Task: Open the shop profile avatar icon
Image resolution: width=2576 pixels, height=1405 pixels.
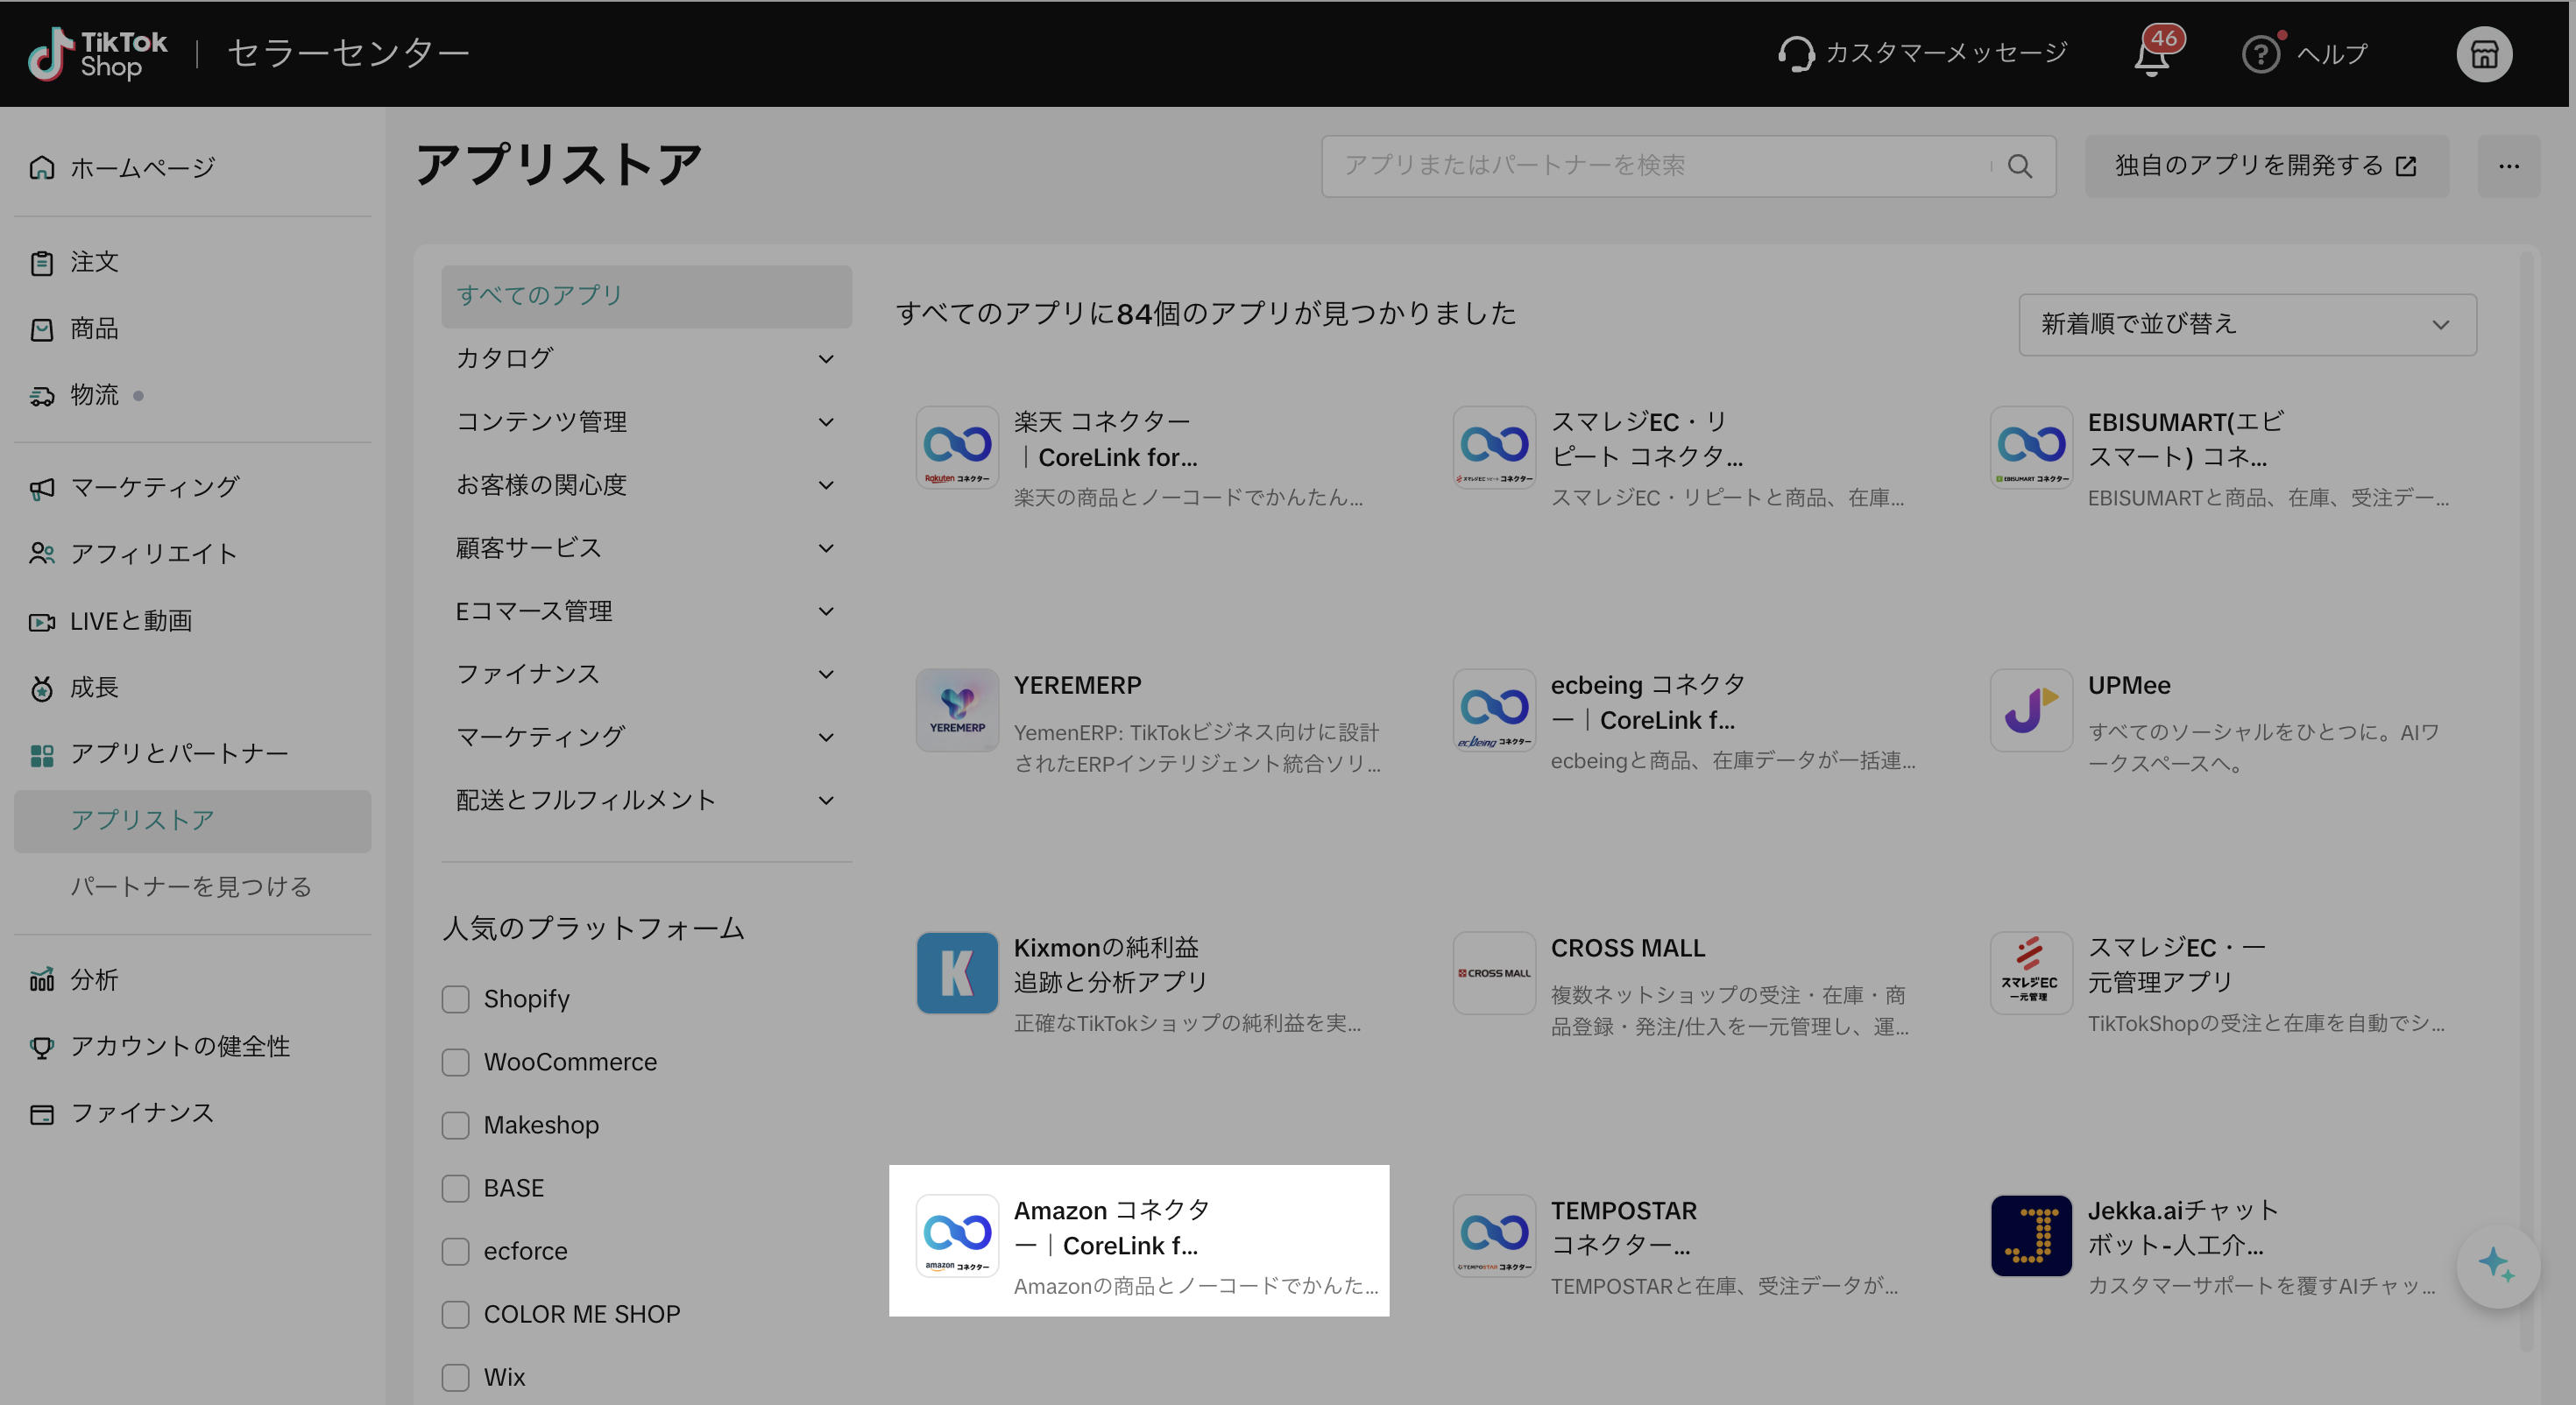Action: [2484, 54]
